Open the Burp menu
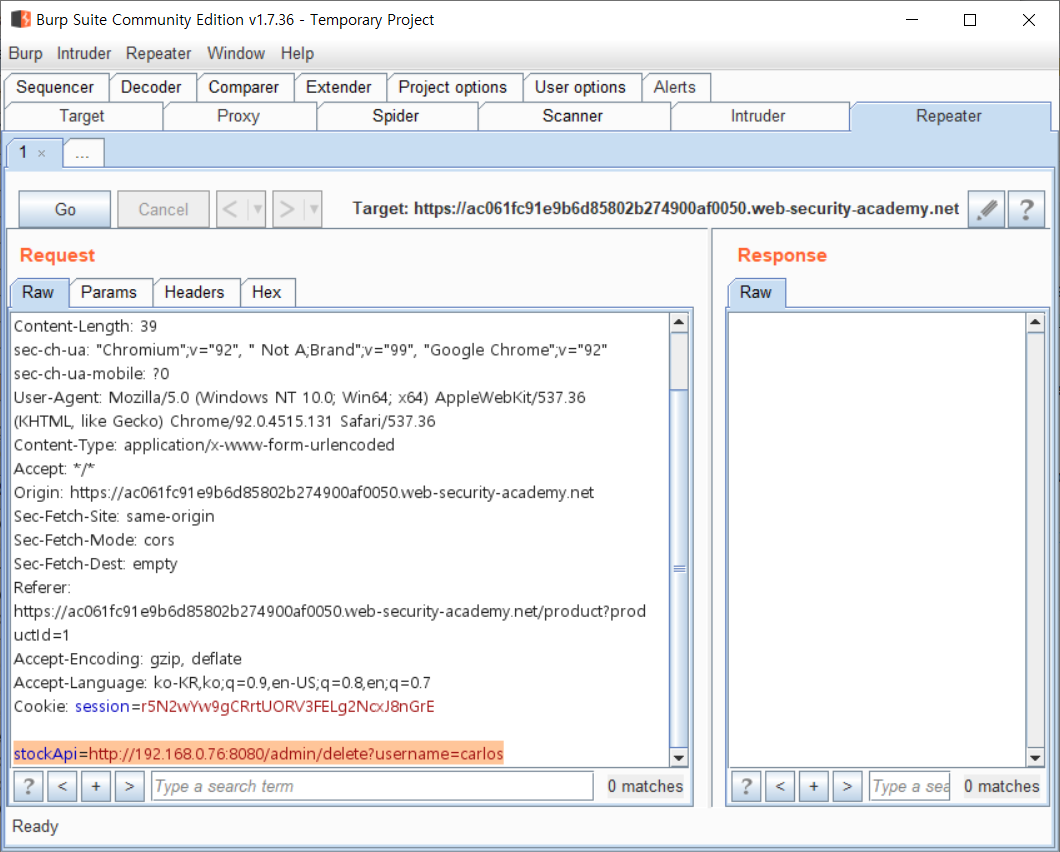The width and height of the screenshot is (1060, 852). 26,53
